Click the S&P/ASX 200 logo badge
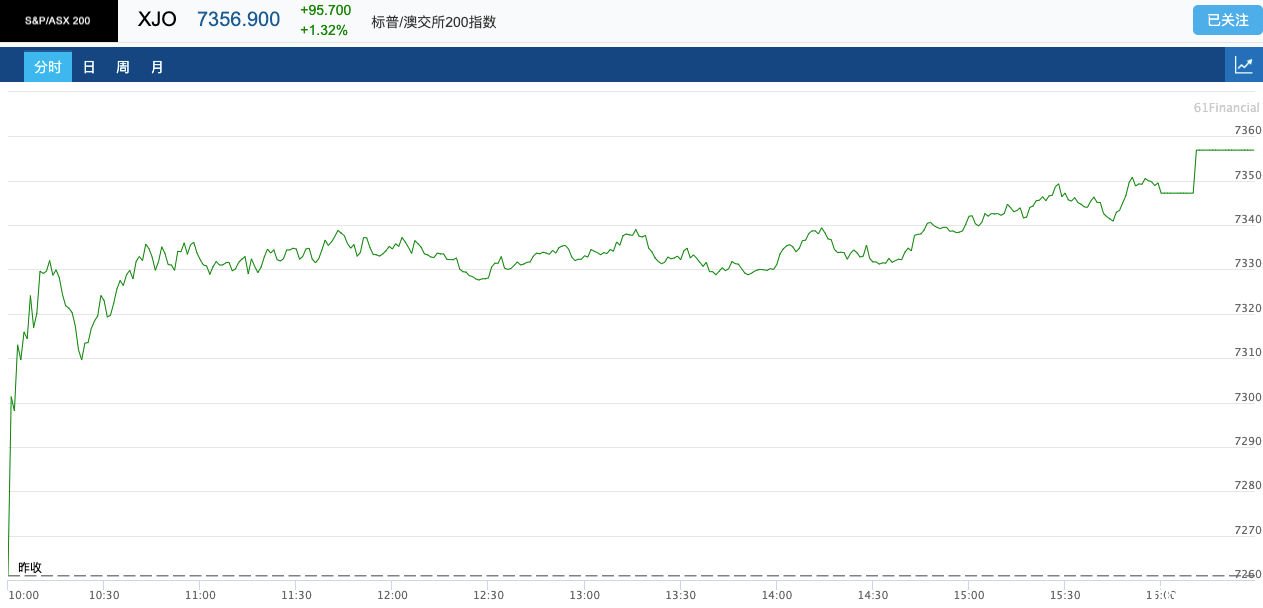The height and width of the screenshot is (608, 1263). click(x=58, y=21)
